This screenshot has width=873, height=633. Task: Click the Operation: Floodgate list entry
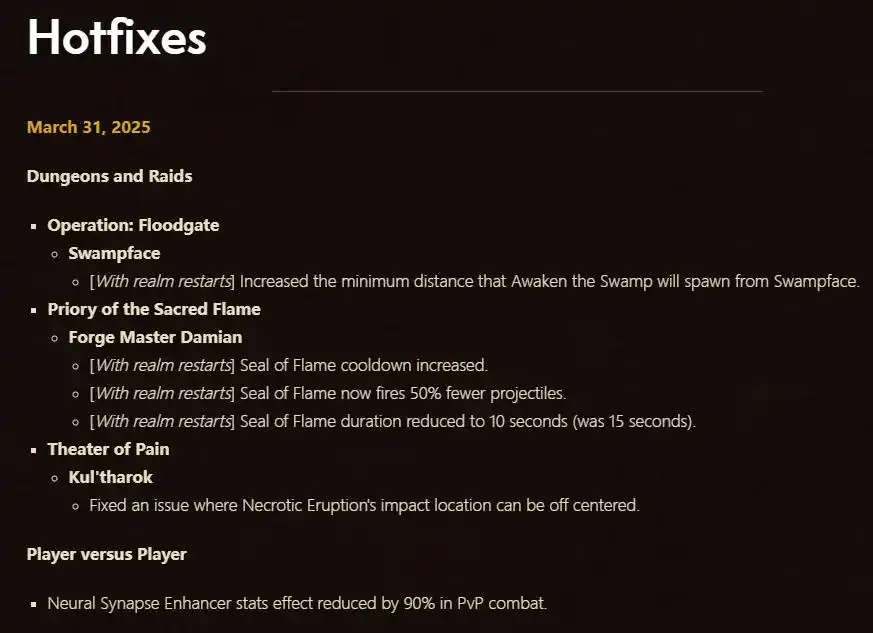pos(133,225)
